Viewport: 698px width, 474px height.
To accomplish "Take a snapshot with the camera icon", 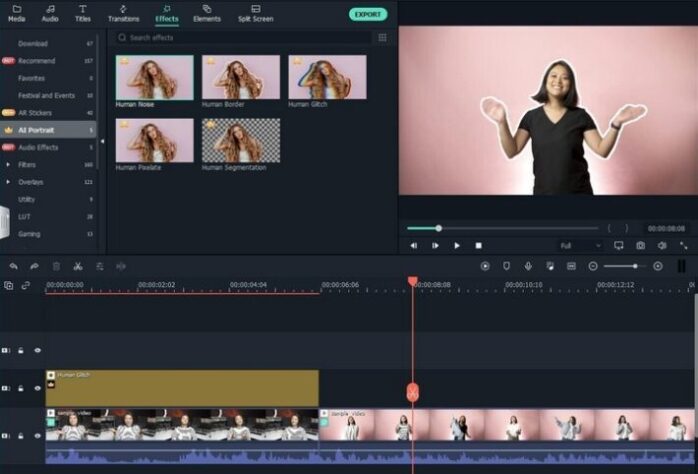I will tap(640, 245).
